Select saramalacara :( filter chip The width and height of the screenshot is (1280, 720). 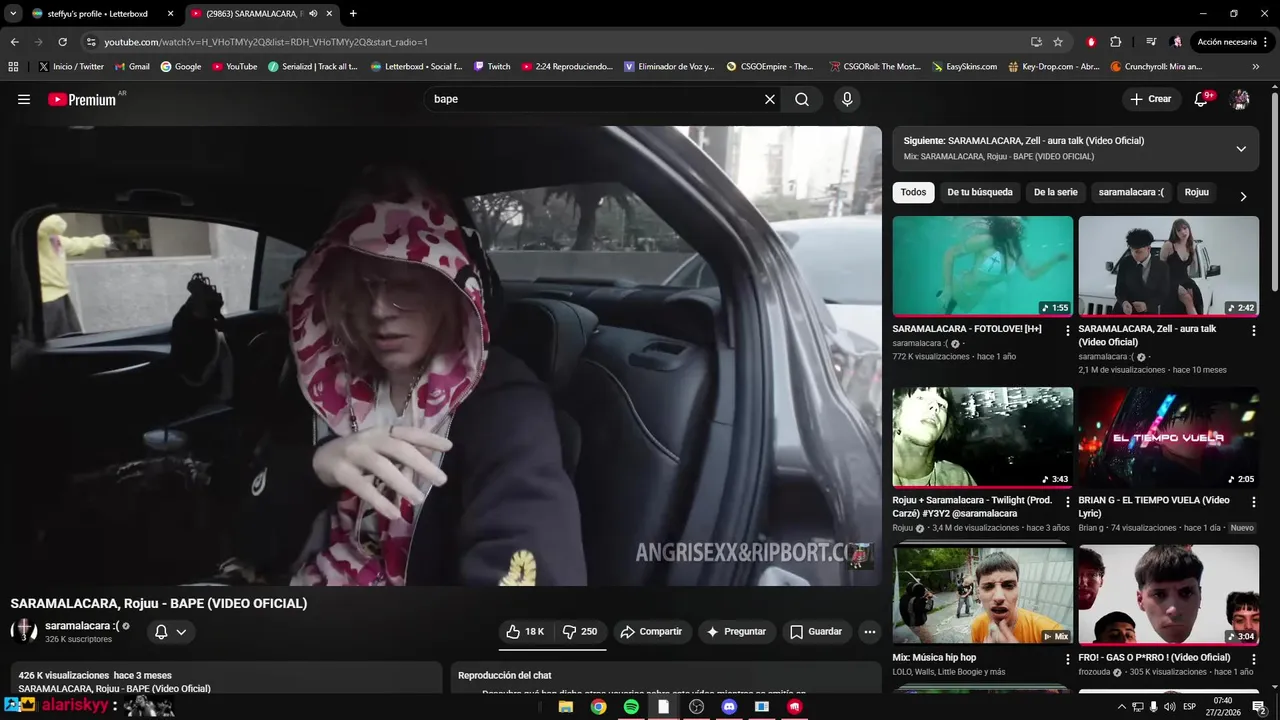1131,192
